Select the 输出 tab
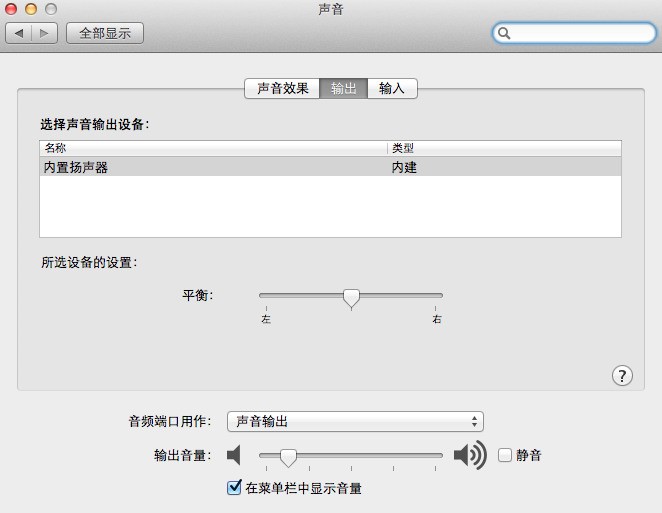Viewport: 662px width, 513px height. coord(343,88)
